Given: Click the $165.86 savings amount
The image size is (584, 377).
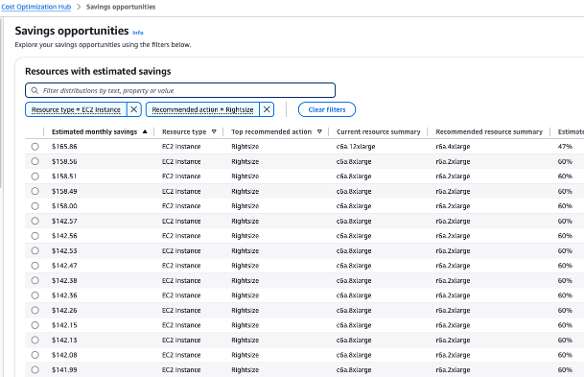Looking at the screenshot, I should coord(64,146).
